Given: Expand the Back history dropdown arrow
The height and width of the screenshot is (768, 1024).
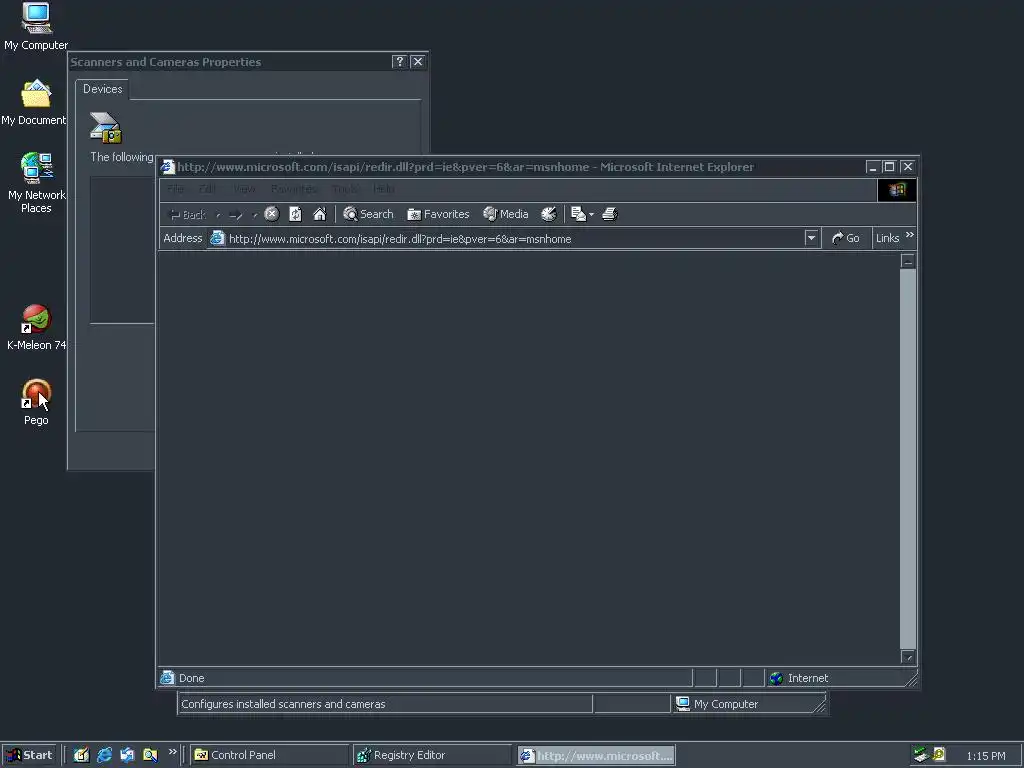Looking at the screenshot, I should tap(218, 215).
